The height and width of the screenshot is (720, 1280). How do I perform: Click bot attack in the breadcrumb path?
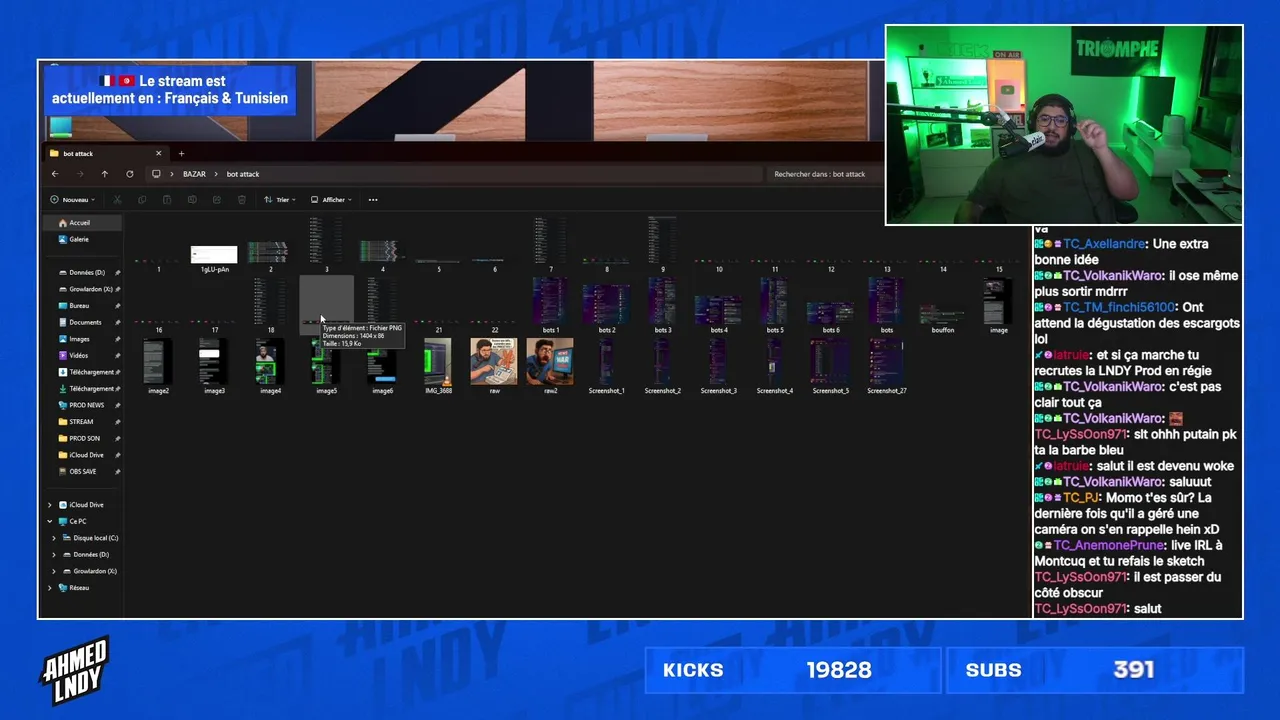(x=243, y=174)
